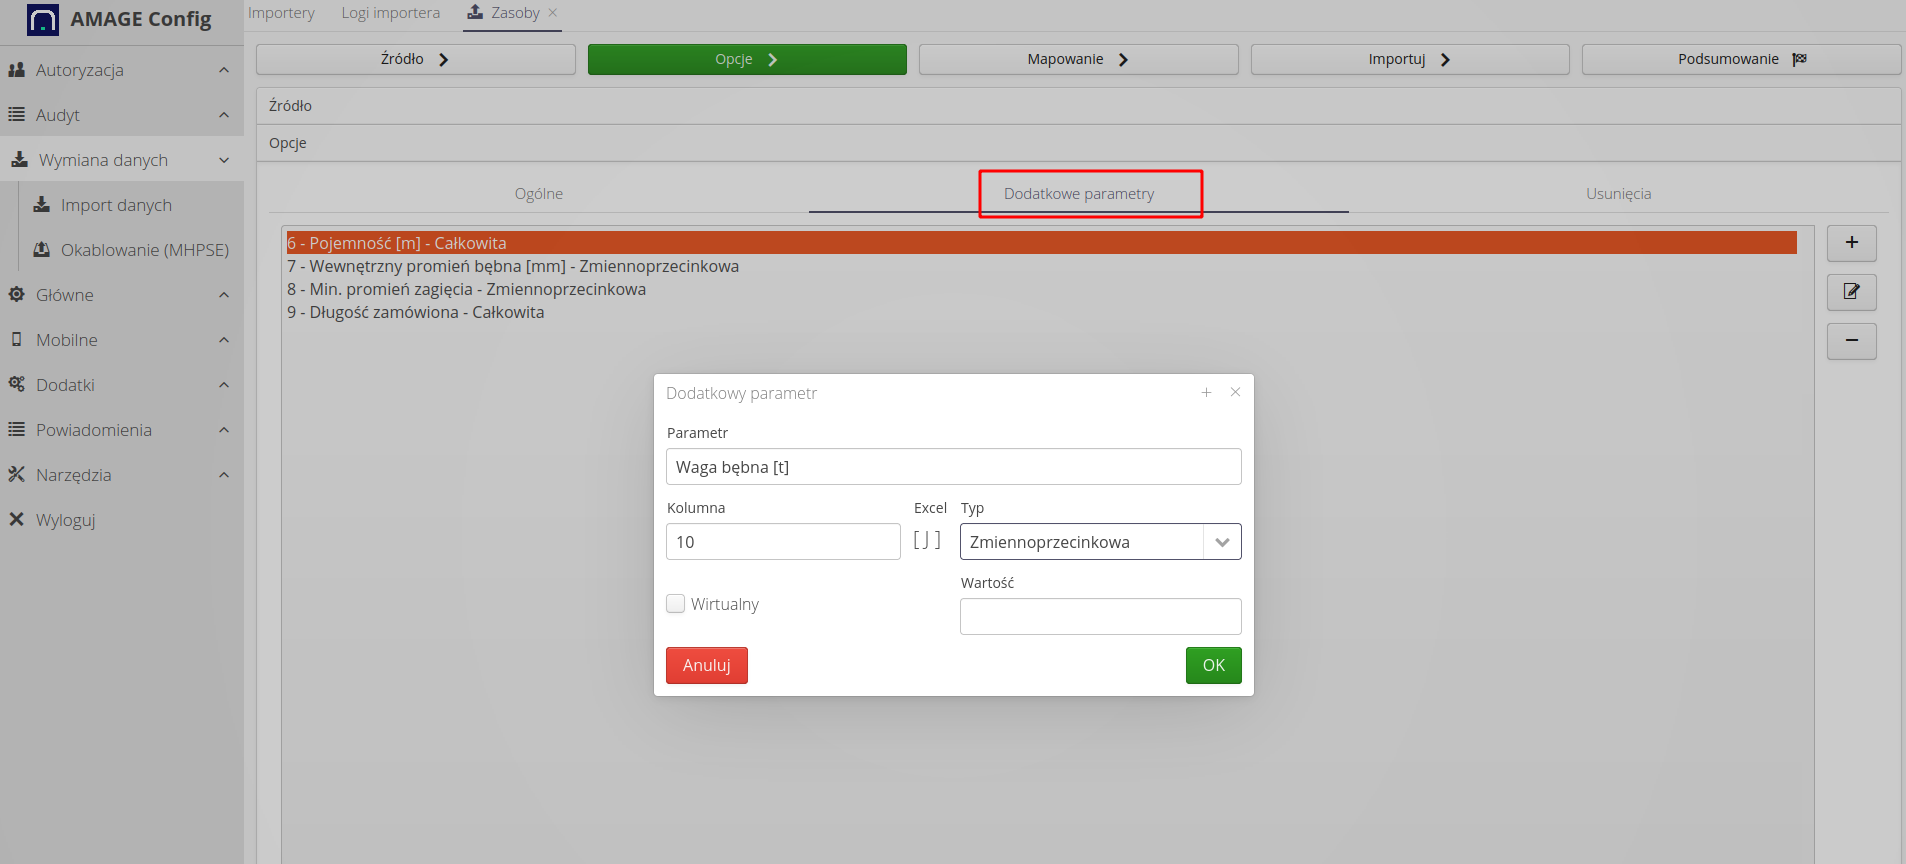
Task: Click the minus icon to remove parameter
Action: pos(1851,341)
